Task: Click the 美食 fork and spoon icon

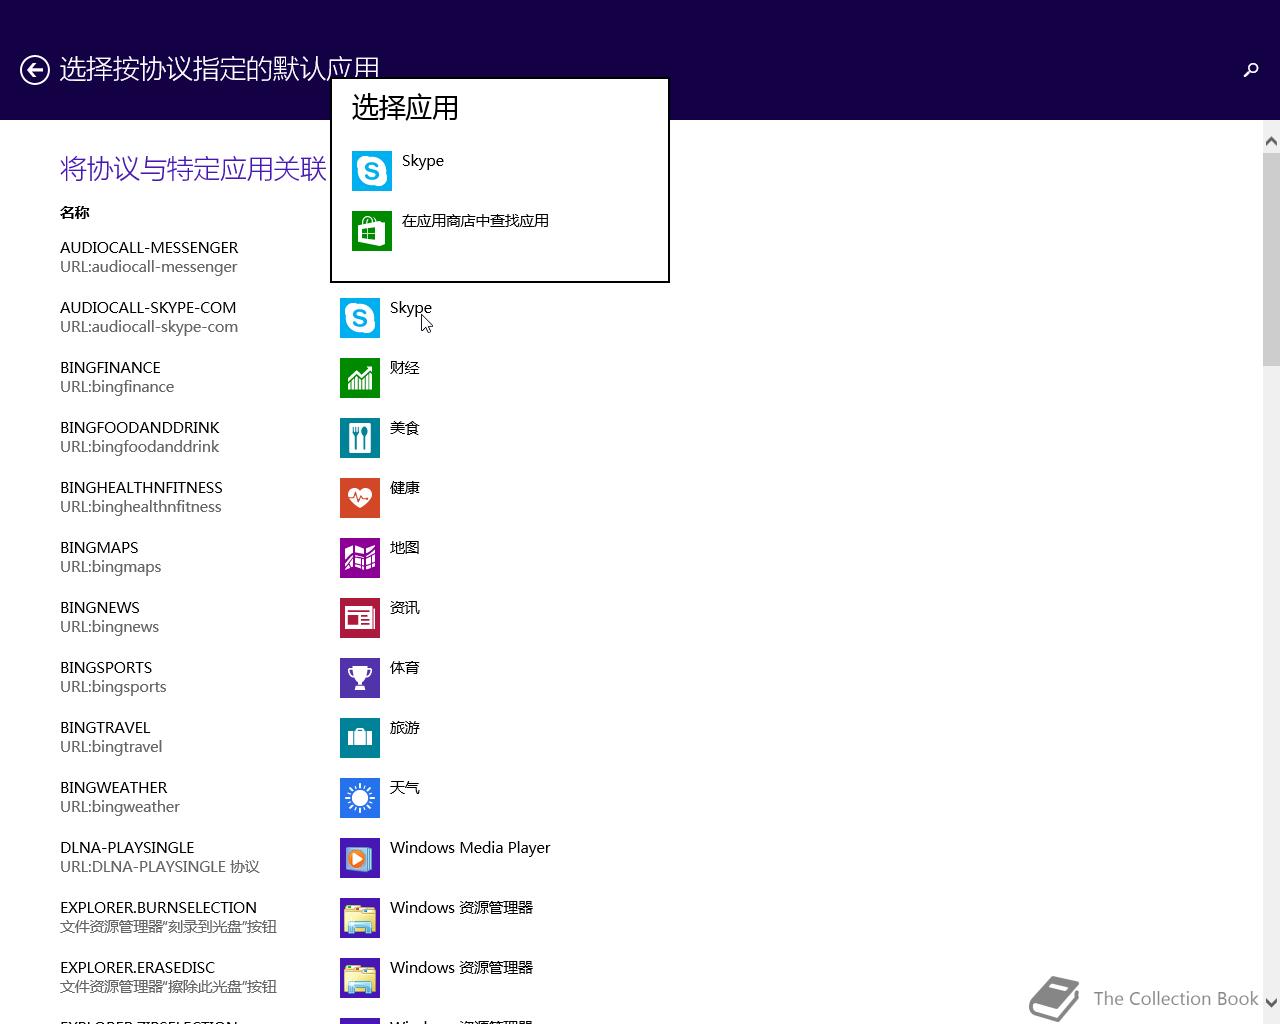Action: pos(360,438)
